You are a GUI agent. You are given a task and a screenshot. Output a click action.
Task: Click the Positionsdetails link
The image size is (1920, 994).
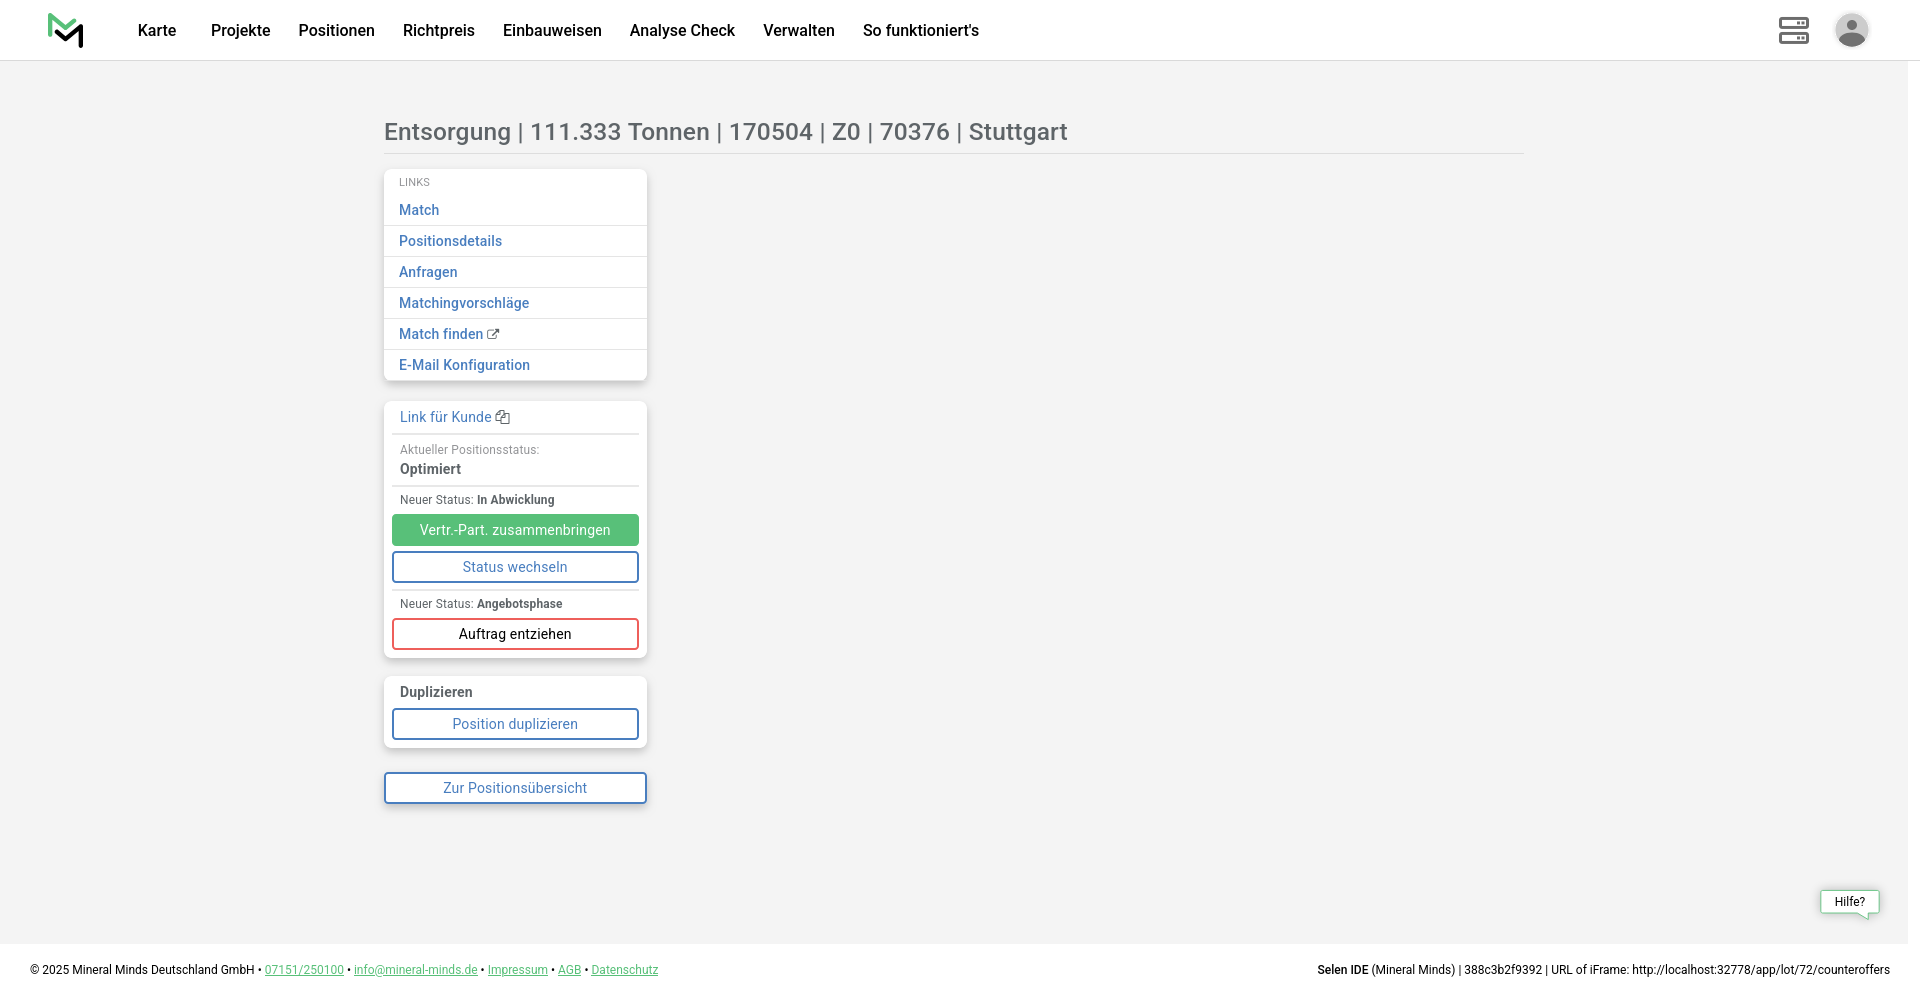(450, 241)
